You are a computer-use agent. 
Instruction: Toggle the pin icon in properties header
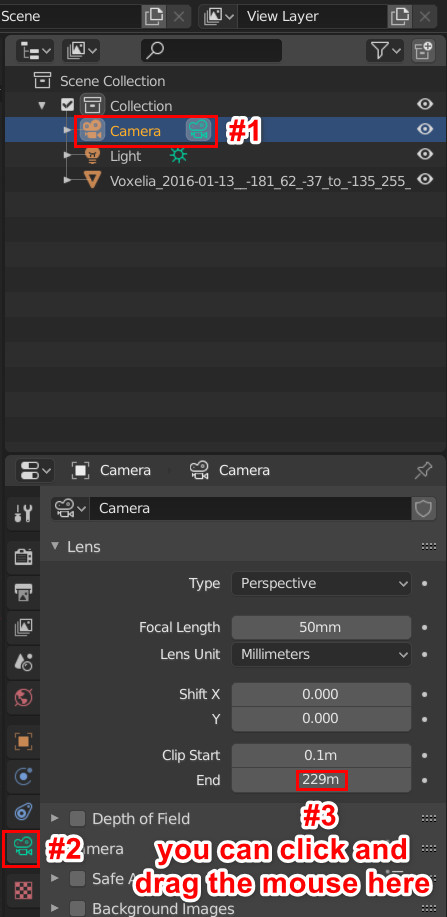423,470
